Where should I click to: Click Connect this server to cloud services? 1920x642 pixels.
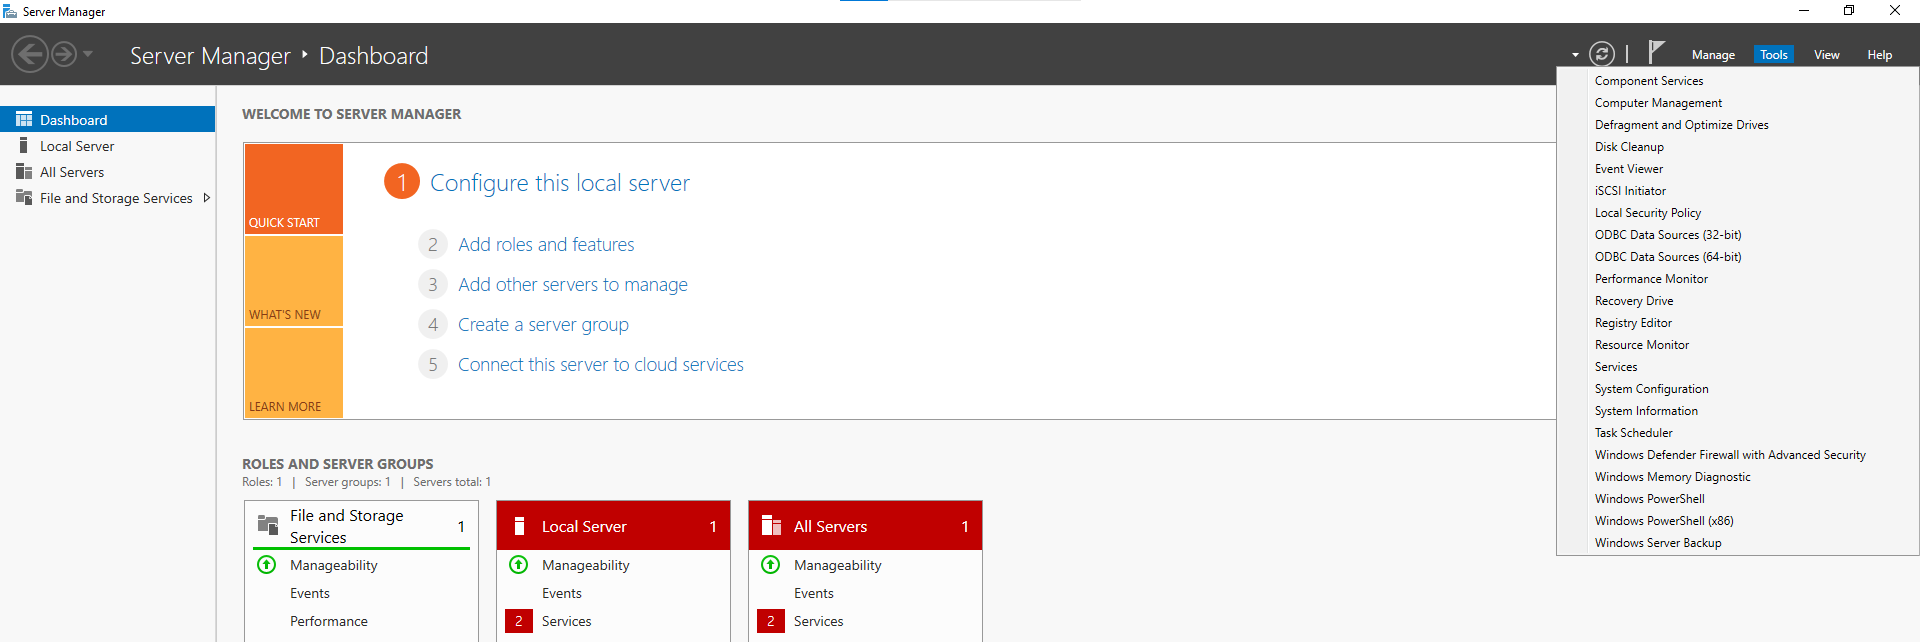[x=601, y=364]
